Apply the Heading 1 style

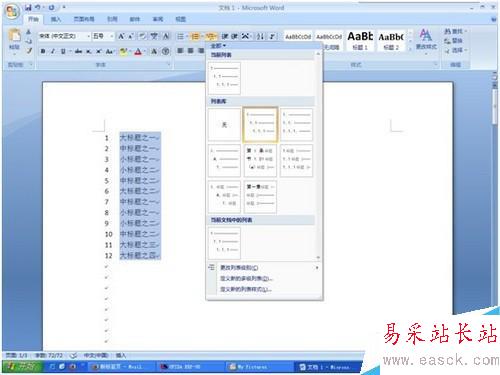(360, 41)
